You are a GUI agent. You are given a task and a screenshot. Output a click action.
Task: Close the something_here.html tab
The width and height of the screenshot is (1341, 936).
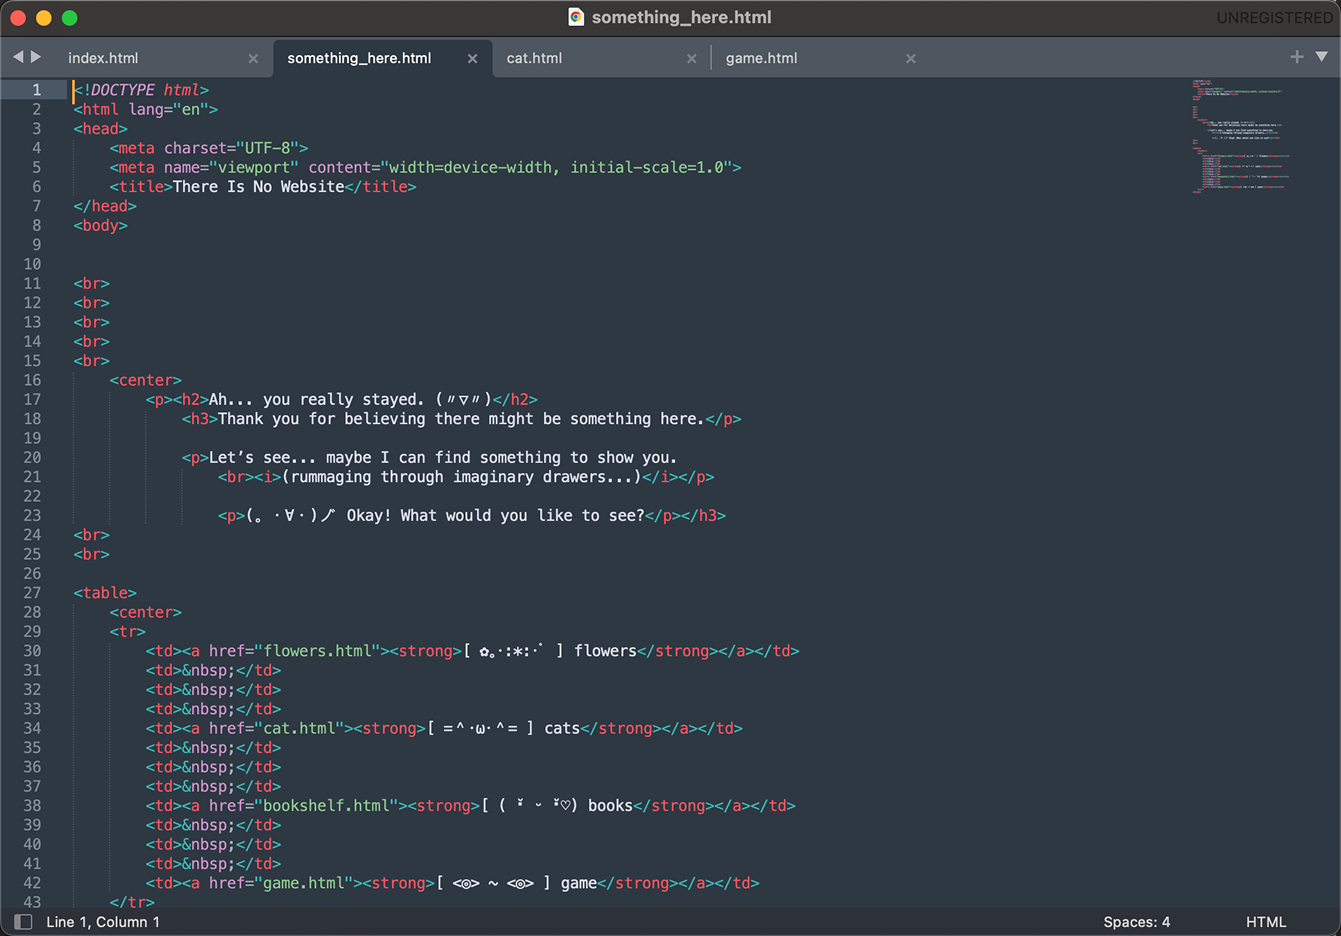tap(472, 59)
